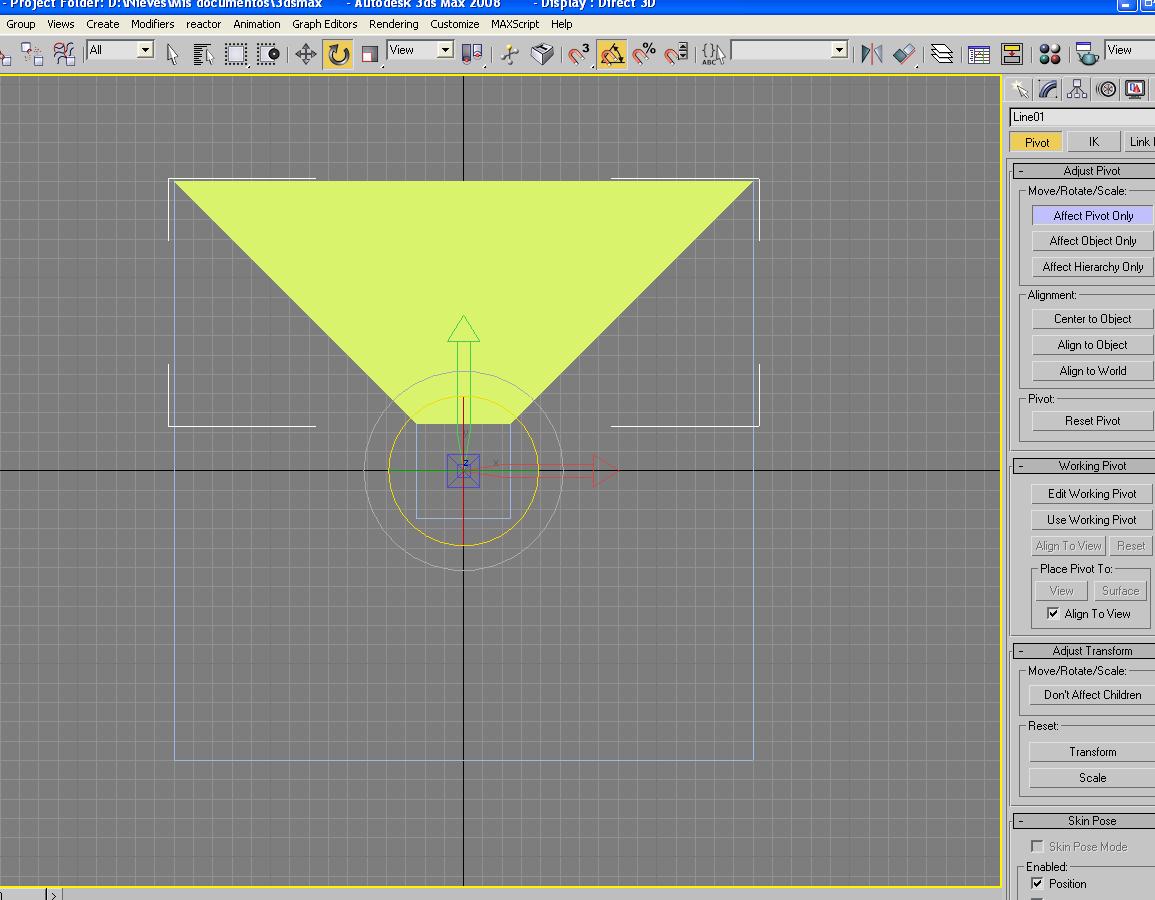Select the Pivot tab in Hierarchy panel
Image resolution: width=1155 pixels, height=900 pixels.
[1036, 142]
